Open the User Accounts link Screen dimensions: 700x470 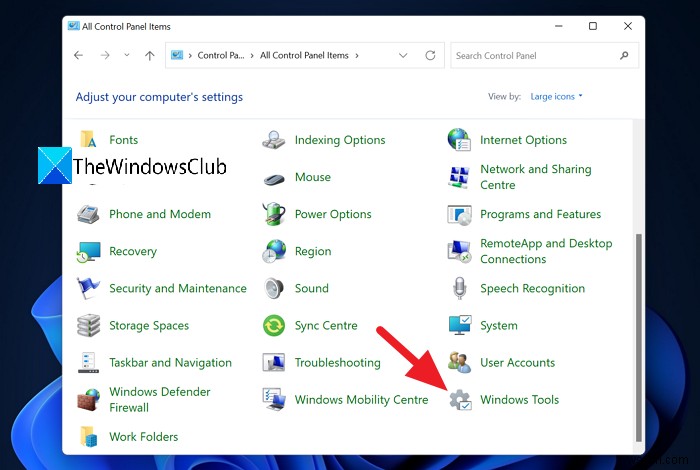click(x=517, y=362)
